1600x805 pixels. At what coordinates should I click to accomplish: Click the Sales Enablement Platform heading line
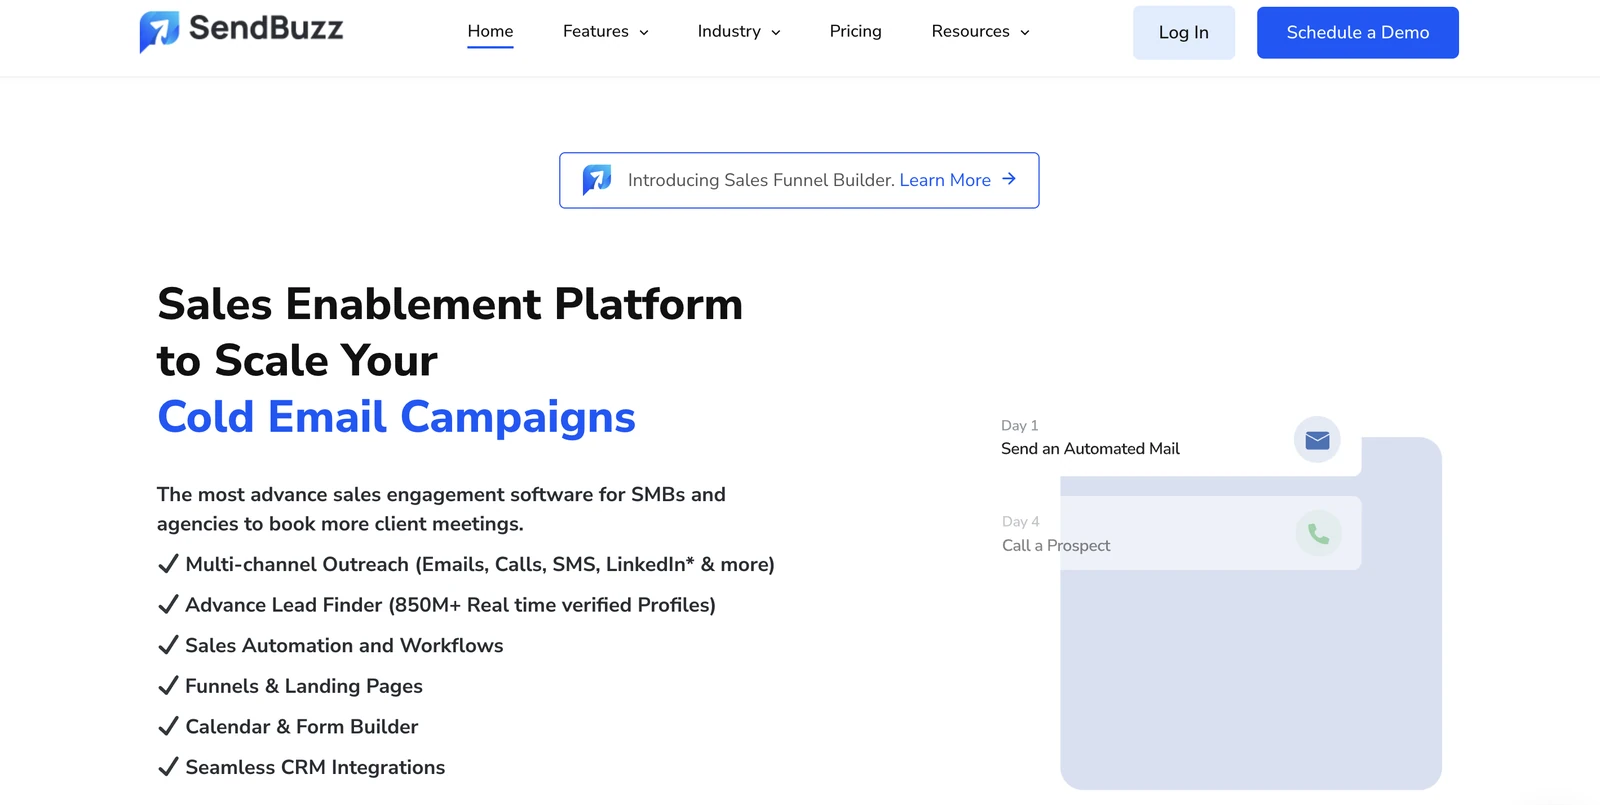click(450, 304)
